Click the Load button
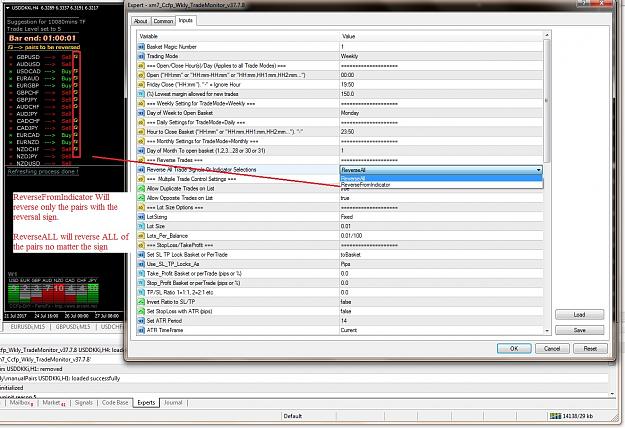 [x=580, y=315]
